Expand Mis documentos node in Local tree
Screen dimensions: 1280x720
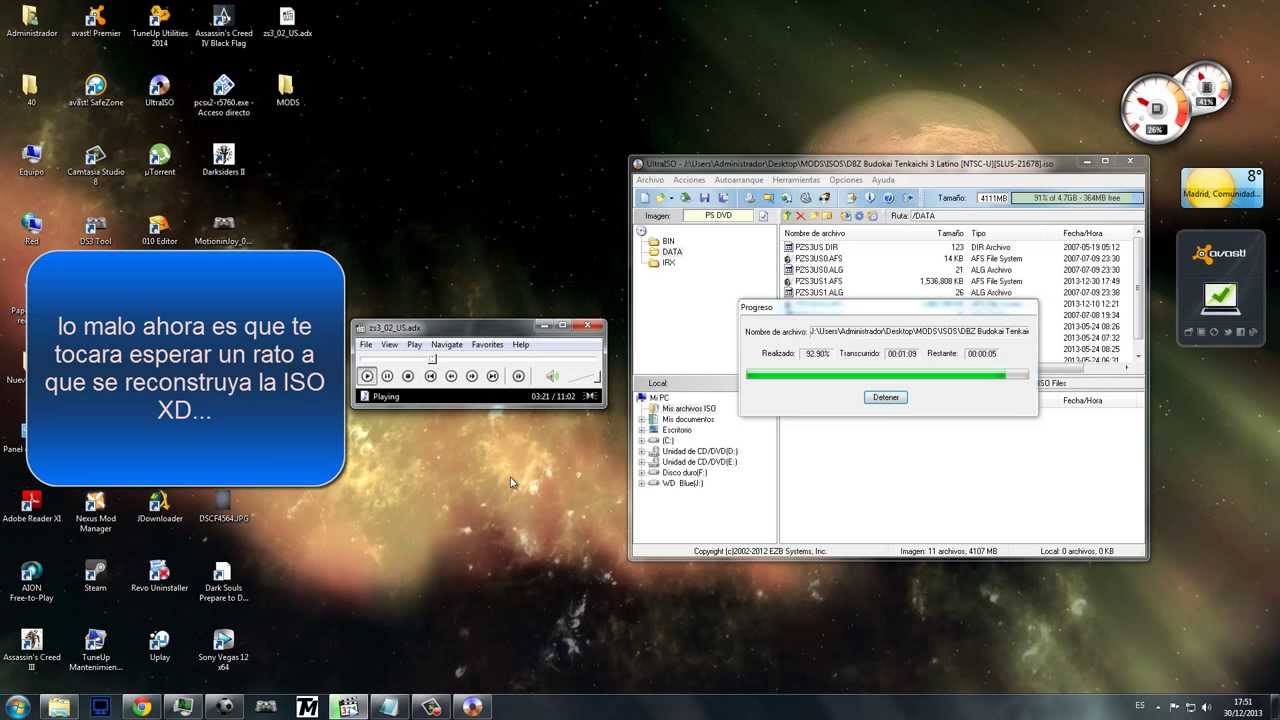click(642, 419)
